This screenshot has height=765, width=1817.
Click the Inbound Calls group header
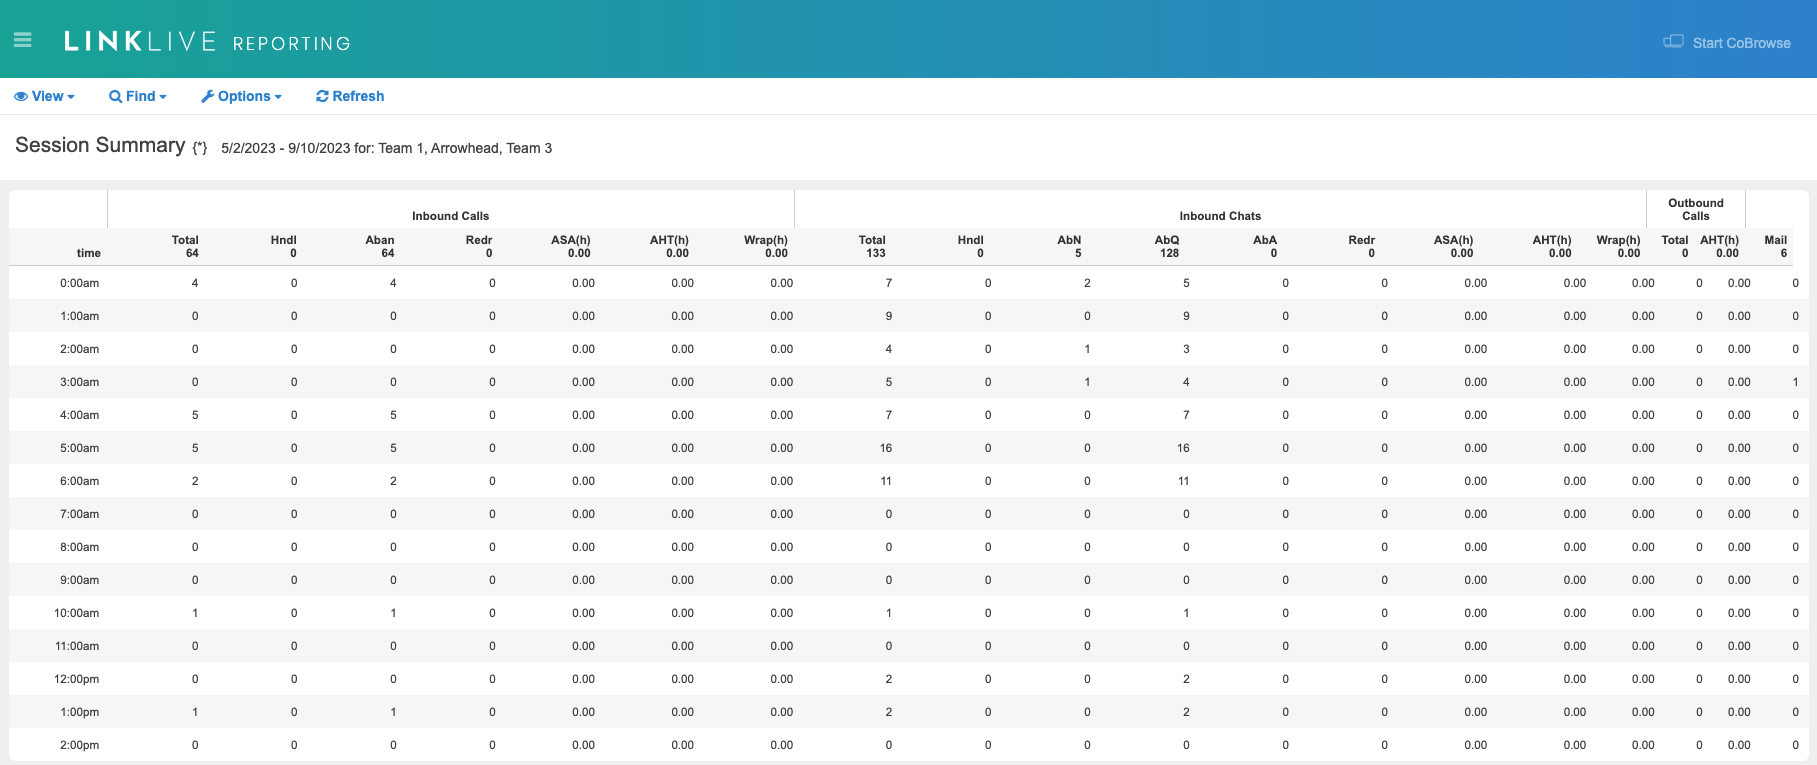pos(450,216)
